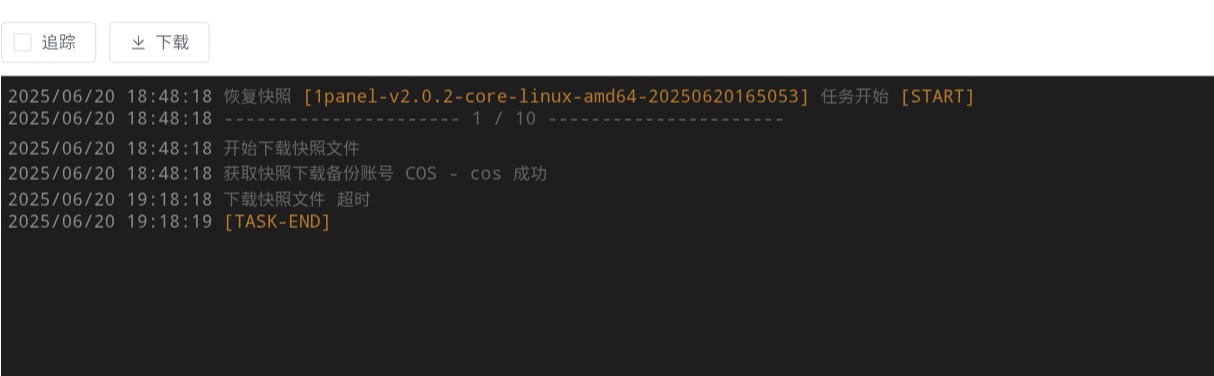Select the orange [TASK-END] tag

coord(277,222)
